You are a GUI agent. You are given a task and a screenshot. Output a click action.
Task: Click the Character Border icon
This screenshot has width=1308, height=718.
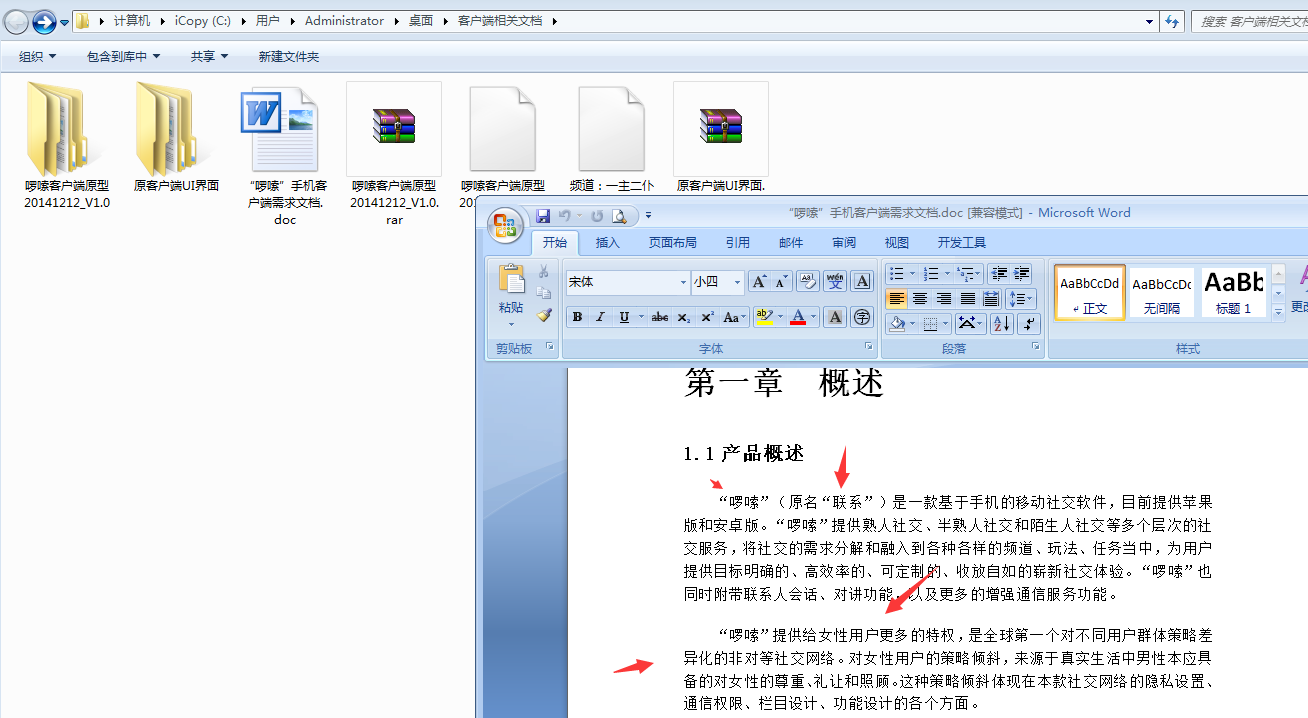(862, 282)
